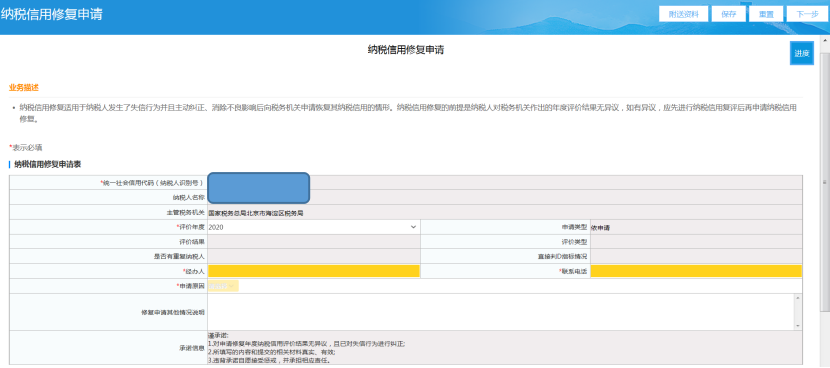Click the page header title 纳税信用修复申请
The image size is (830, 368).
(51, 14)
